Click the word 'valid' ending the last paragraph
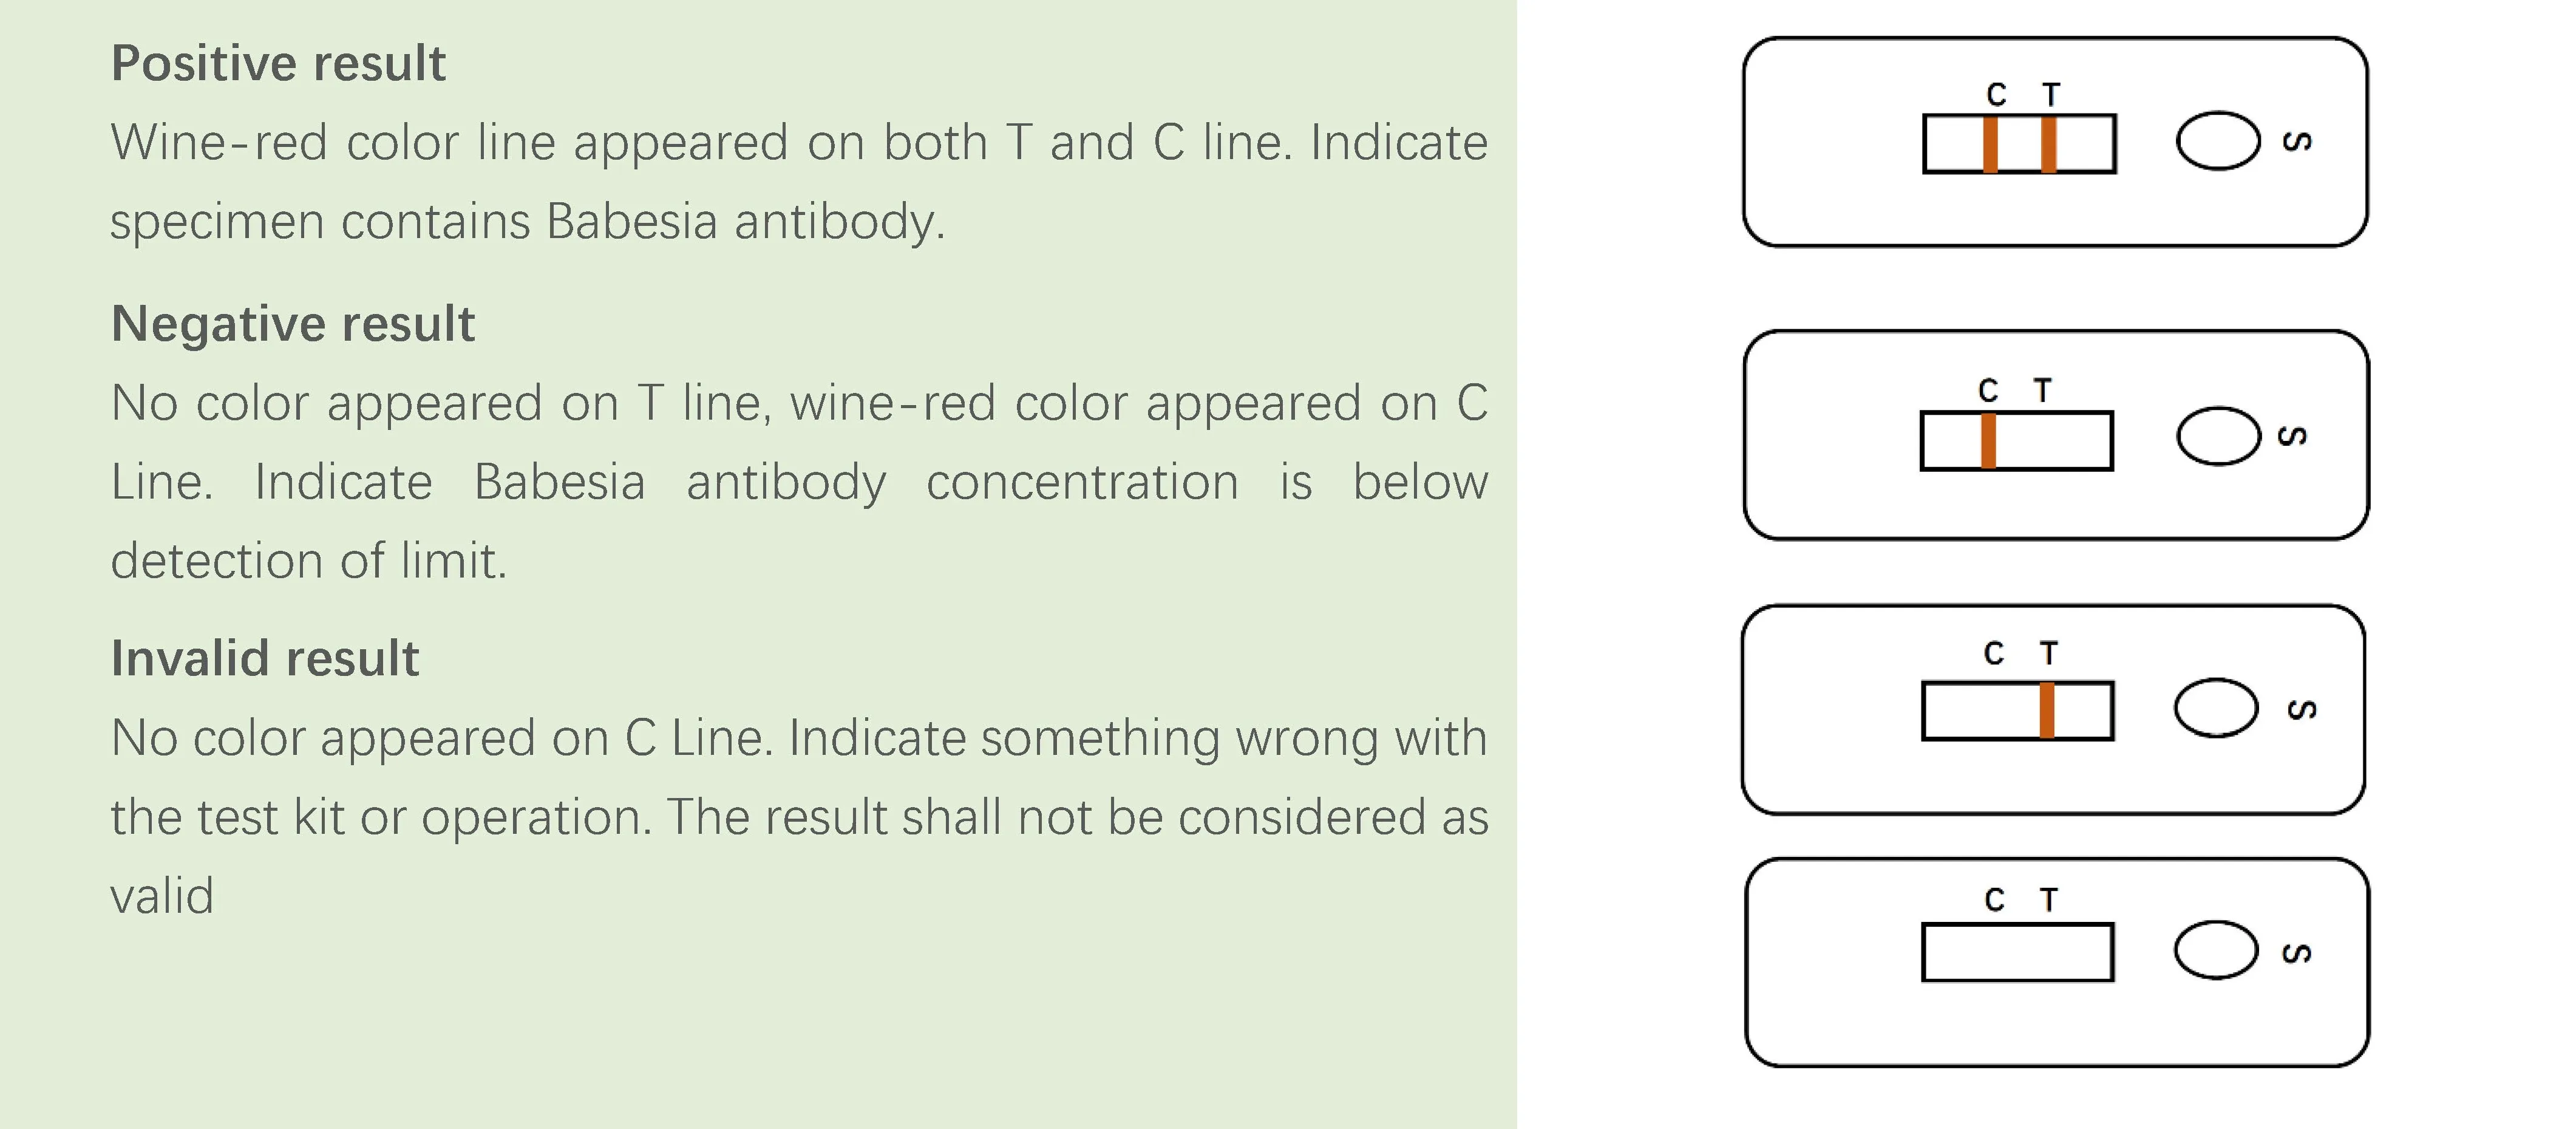2576x1129 pixels. point(162,896)
